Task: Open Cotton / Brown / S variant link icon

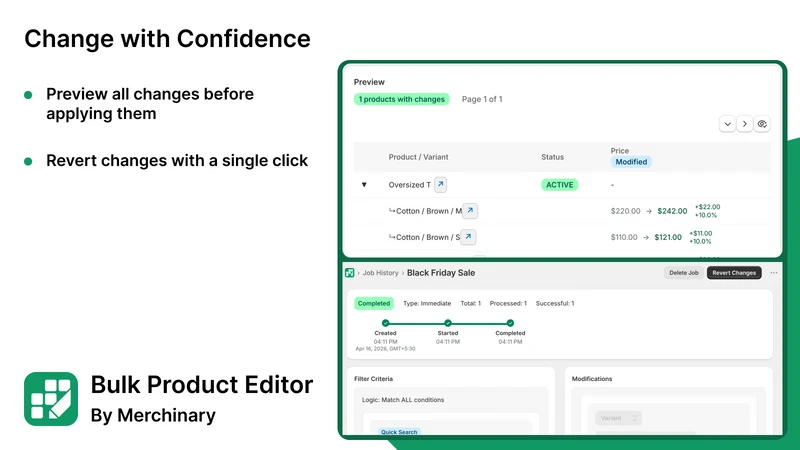Action: [x=468, y=237]
